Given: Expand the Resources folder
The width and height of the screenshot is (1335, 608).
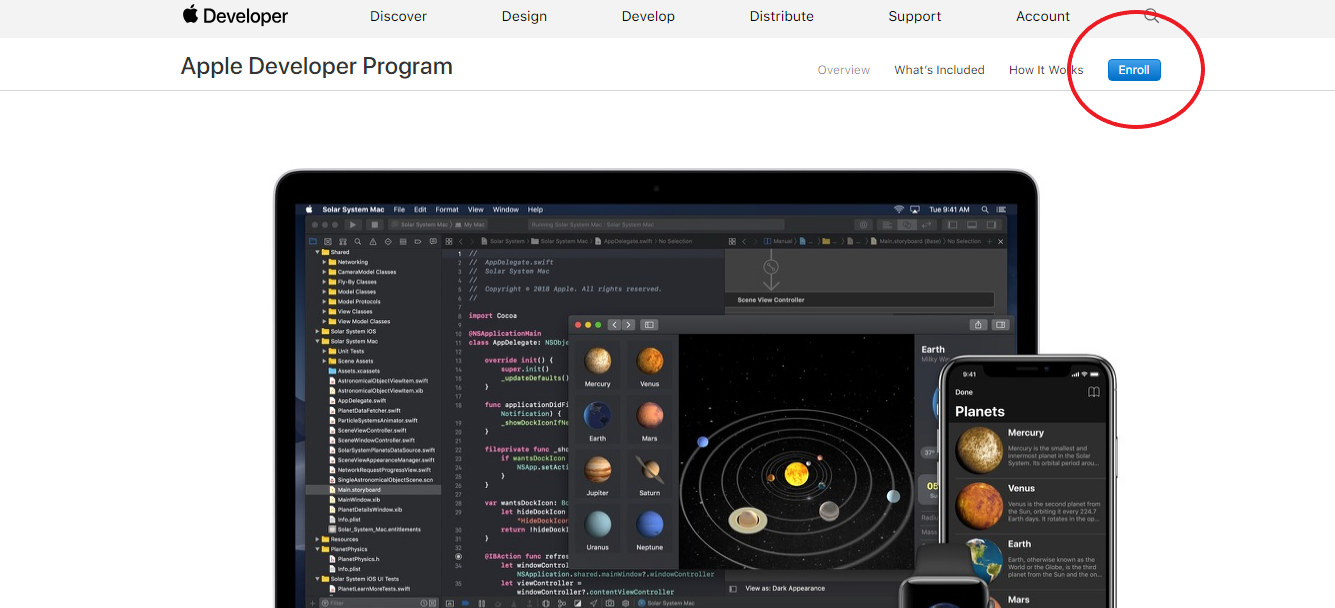Looking at the screenshot, I should click(x=317, y=539).
